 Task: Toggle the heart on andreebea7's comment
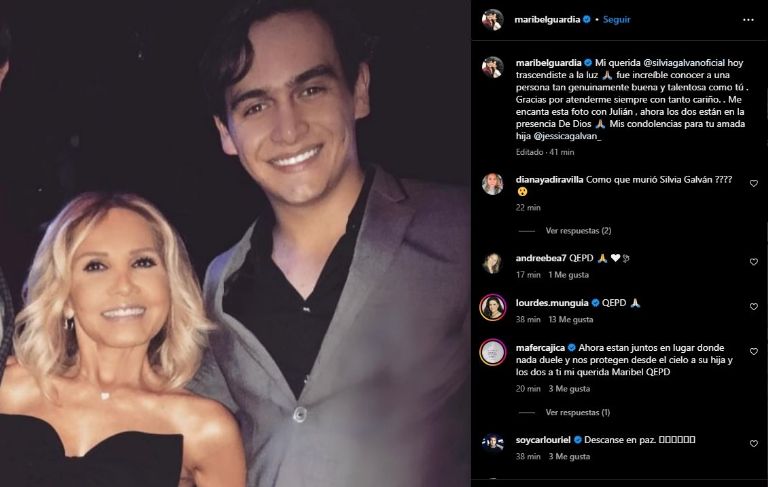[x=752, y=261]
